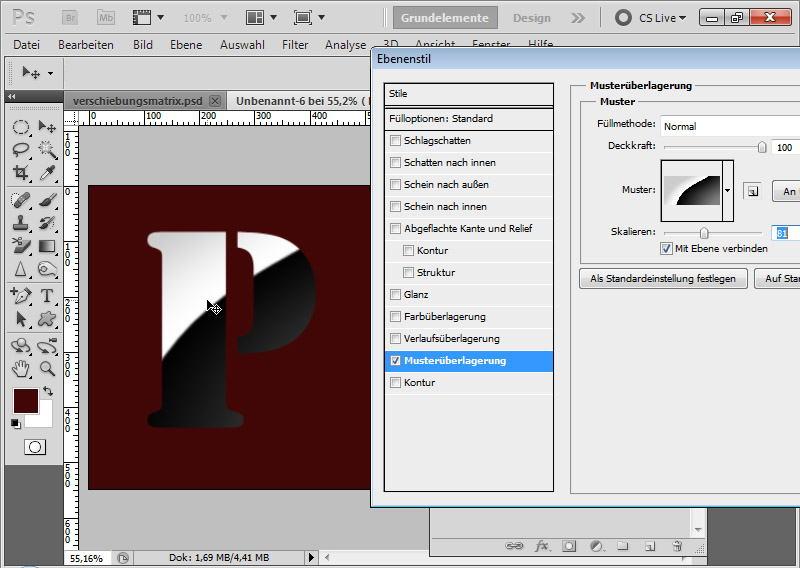This screenshot has width=800, height=568.
Task: Switch to the Grundelemente workspace
Action: tap(444, 18)
